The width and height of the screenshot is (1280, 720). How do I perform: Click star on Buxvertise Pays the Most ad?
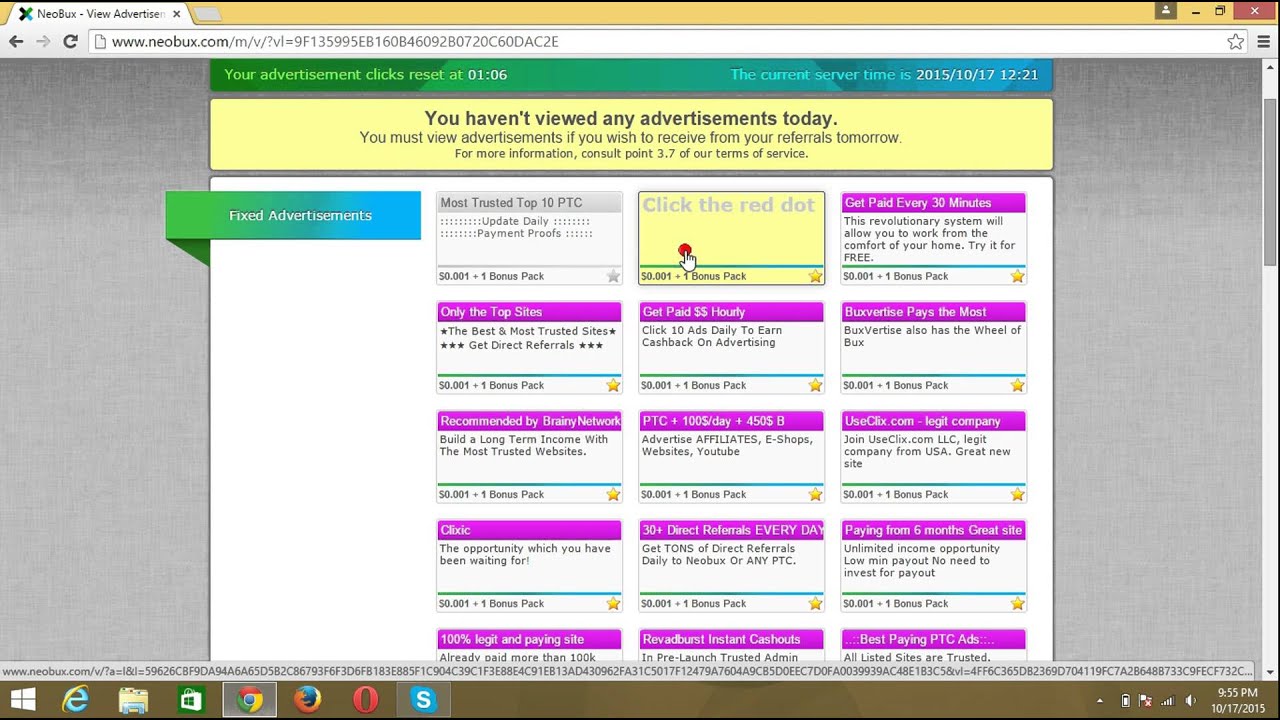tap(1017, 385)
